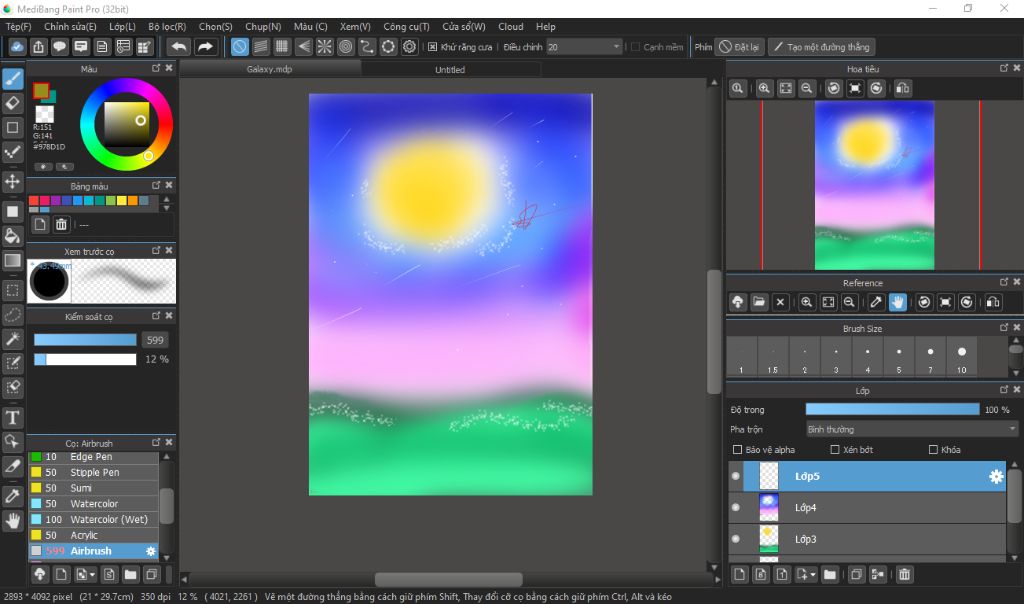Open the Cửa sổ(W) menu
This screenshot has height=604, width=1024.
(464, 27)
